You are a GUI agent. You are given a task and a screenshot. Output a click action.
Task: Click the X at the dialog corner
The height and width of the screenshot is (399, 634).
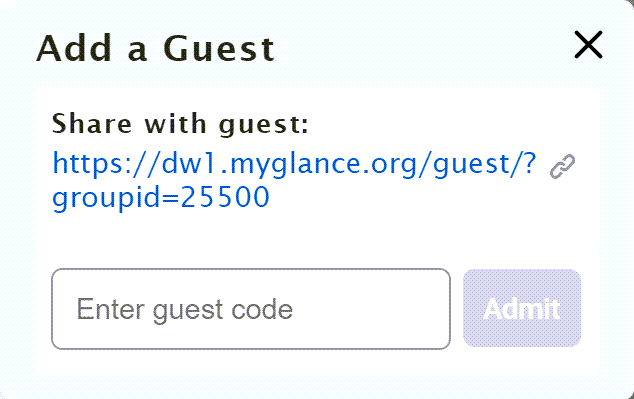(588, 44)
